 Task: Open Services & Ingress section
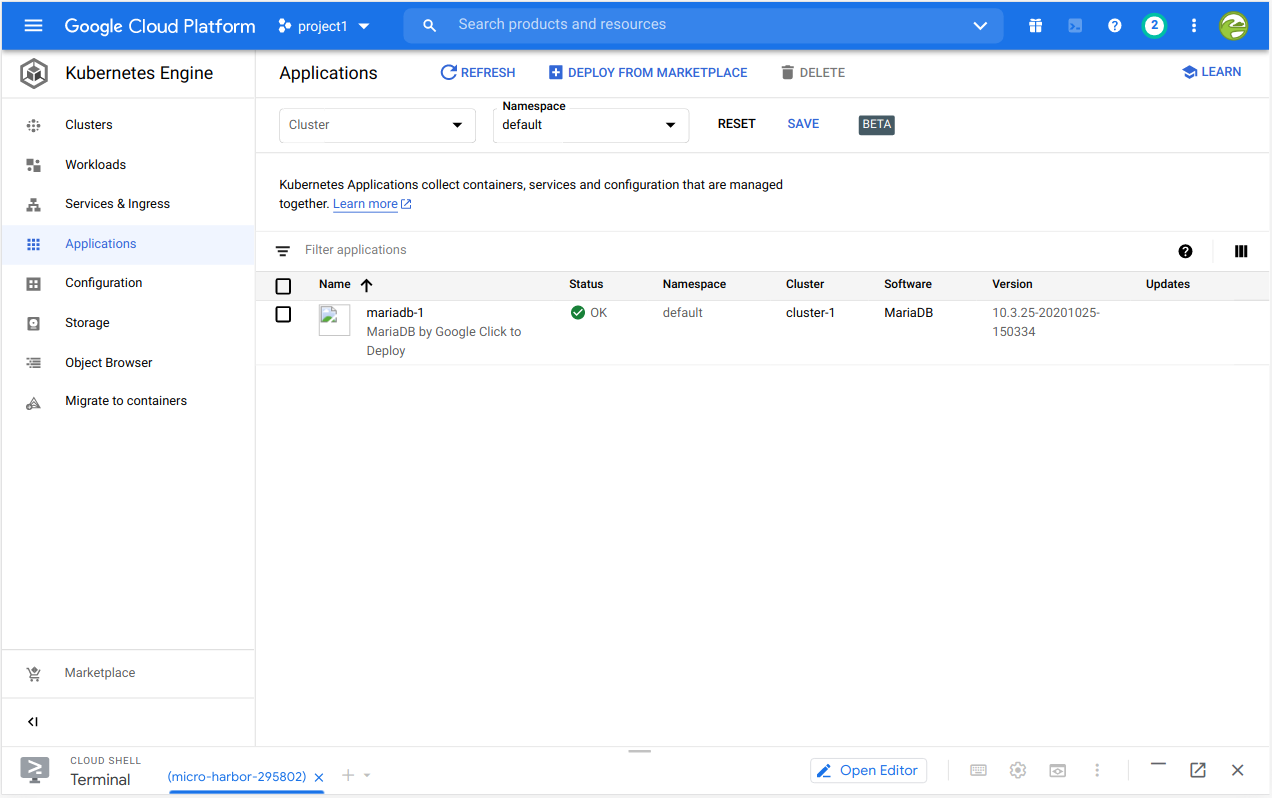pos(117,204)
